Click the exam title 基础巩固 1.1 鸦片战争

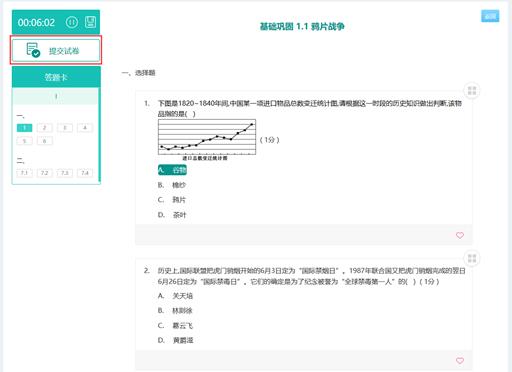coord(302,26)
